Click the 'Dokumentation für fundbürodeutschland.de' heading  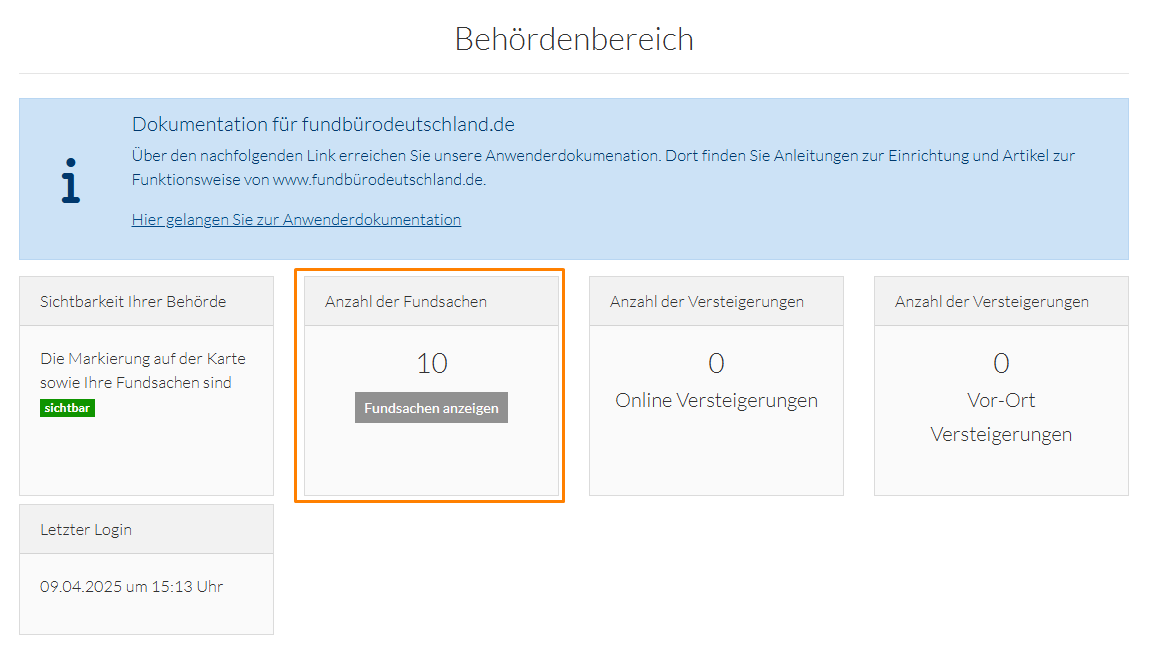(323, 125)
